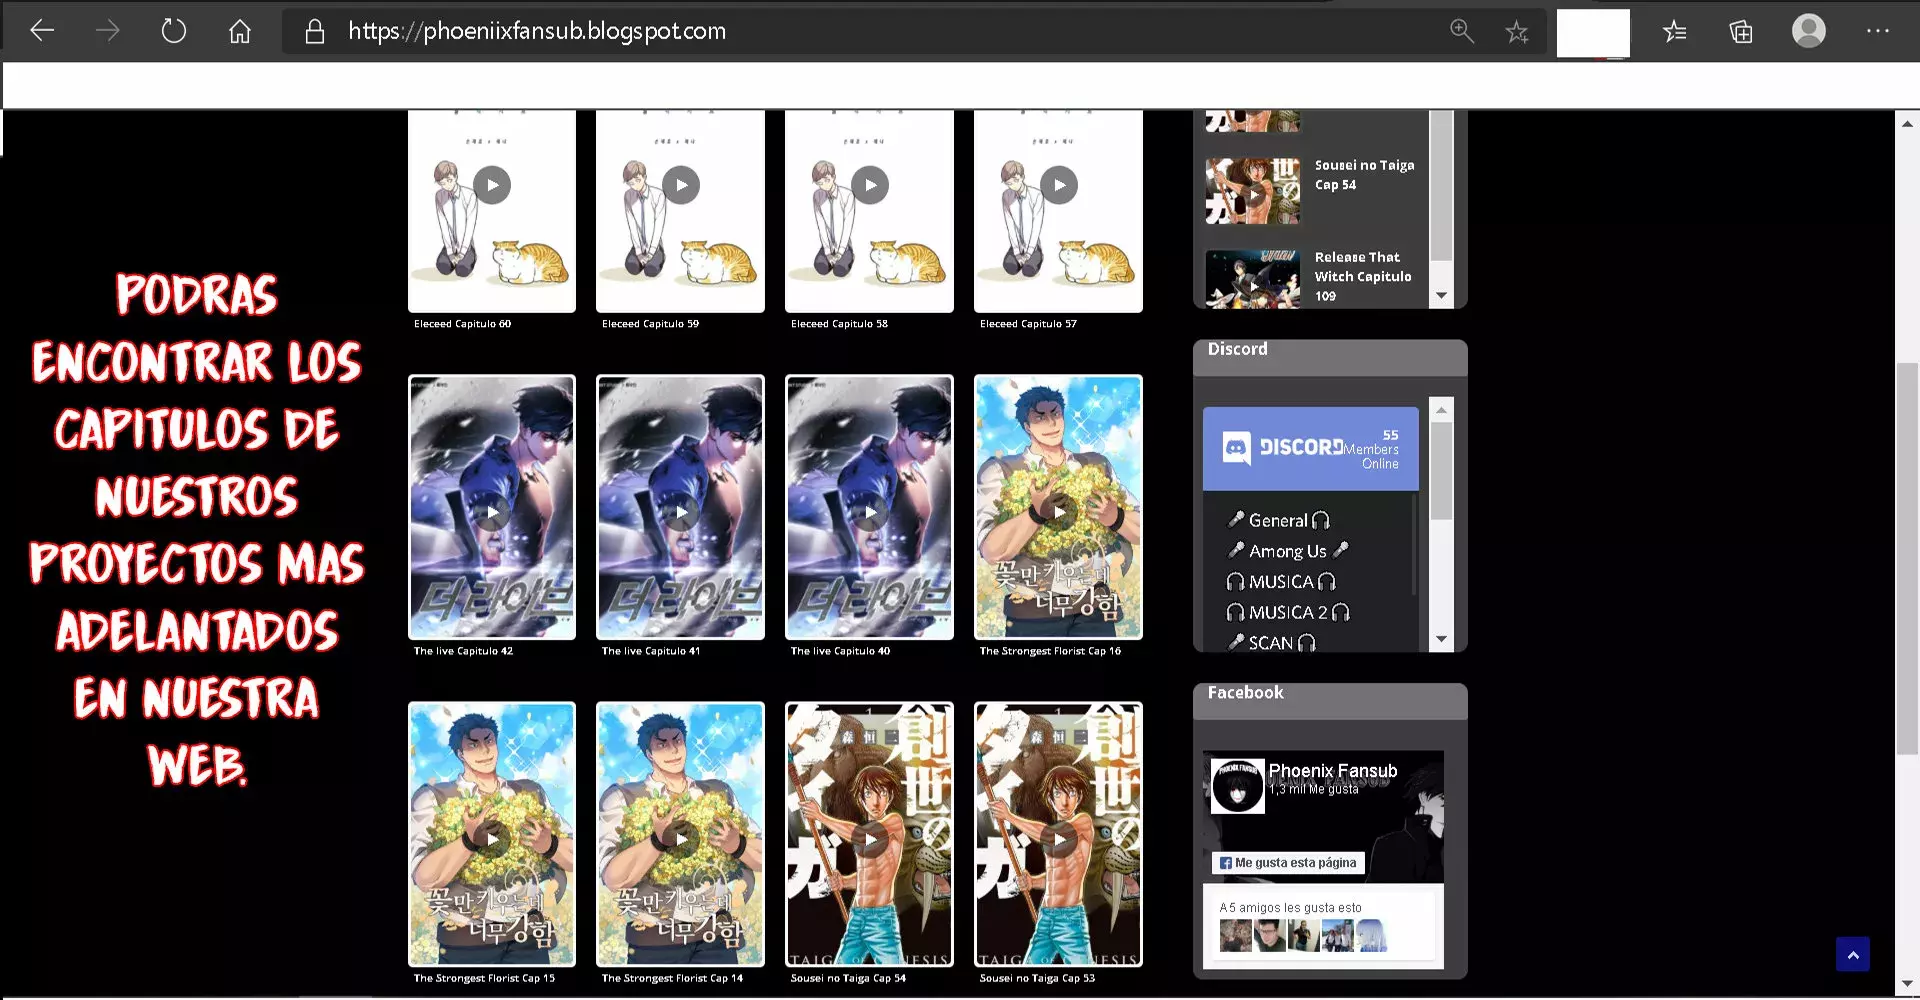Play The live Capitulo 42 video
1920x1000 pixels.
(x=491, y=511)
